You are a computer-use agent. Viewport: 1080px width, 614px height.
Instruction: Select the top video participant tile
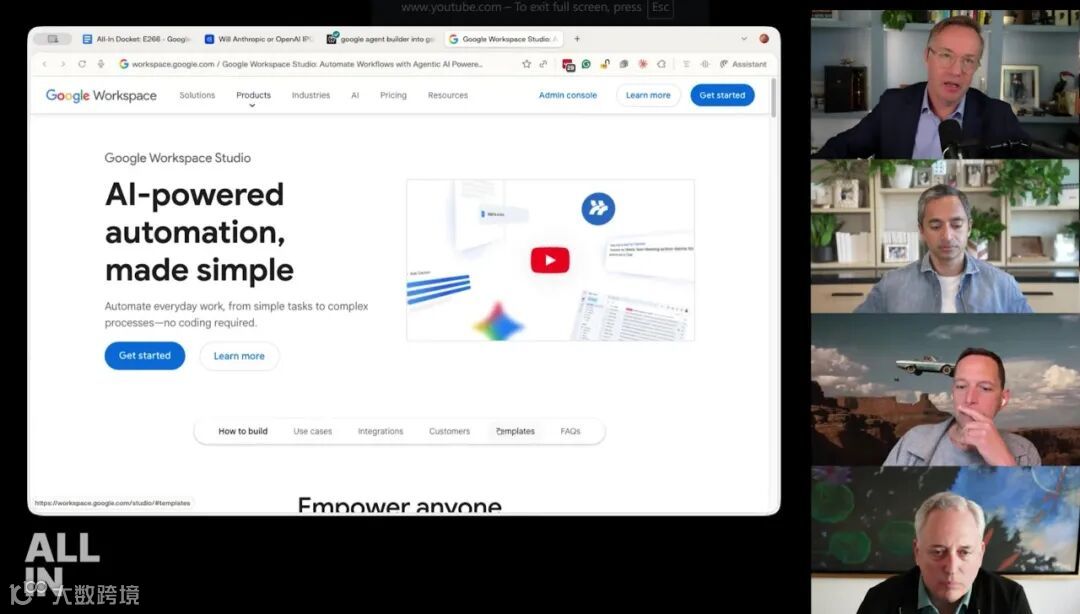tap(945, 84)
